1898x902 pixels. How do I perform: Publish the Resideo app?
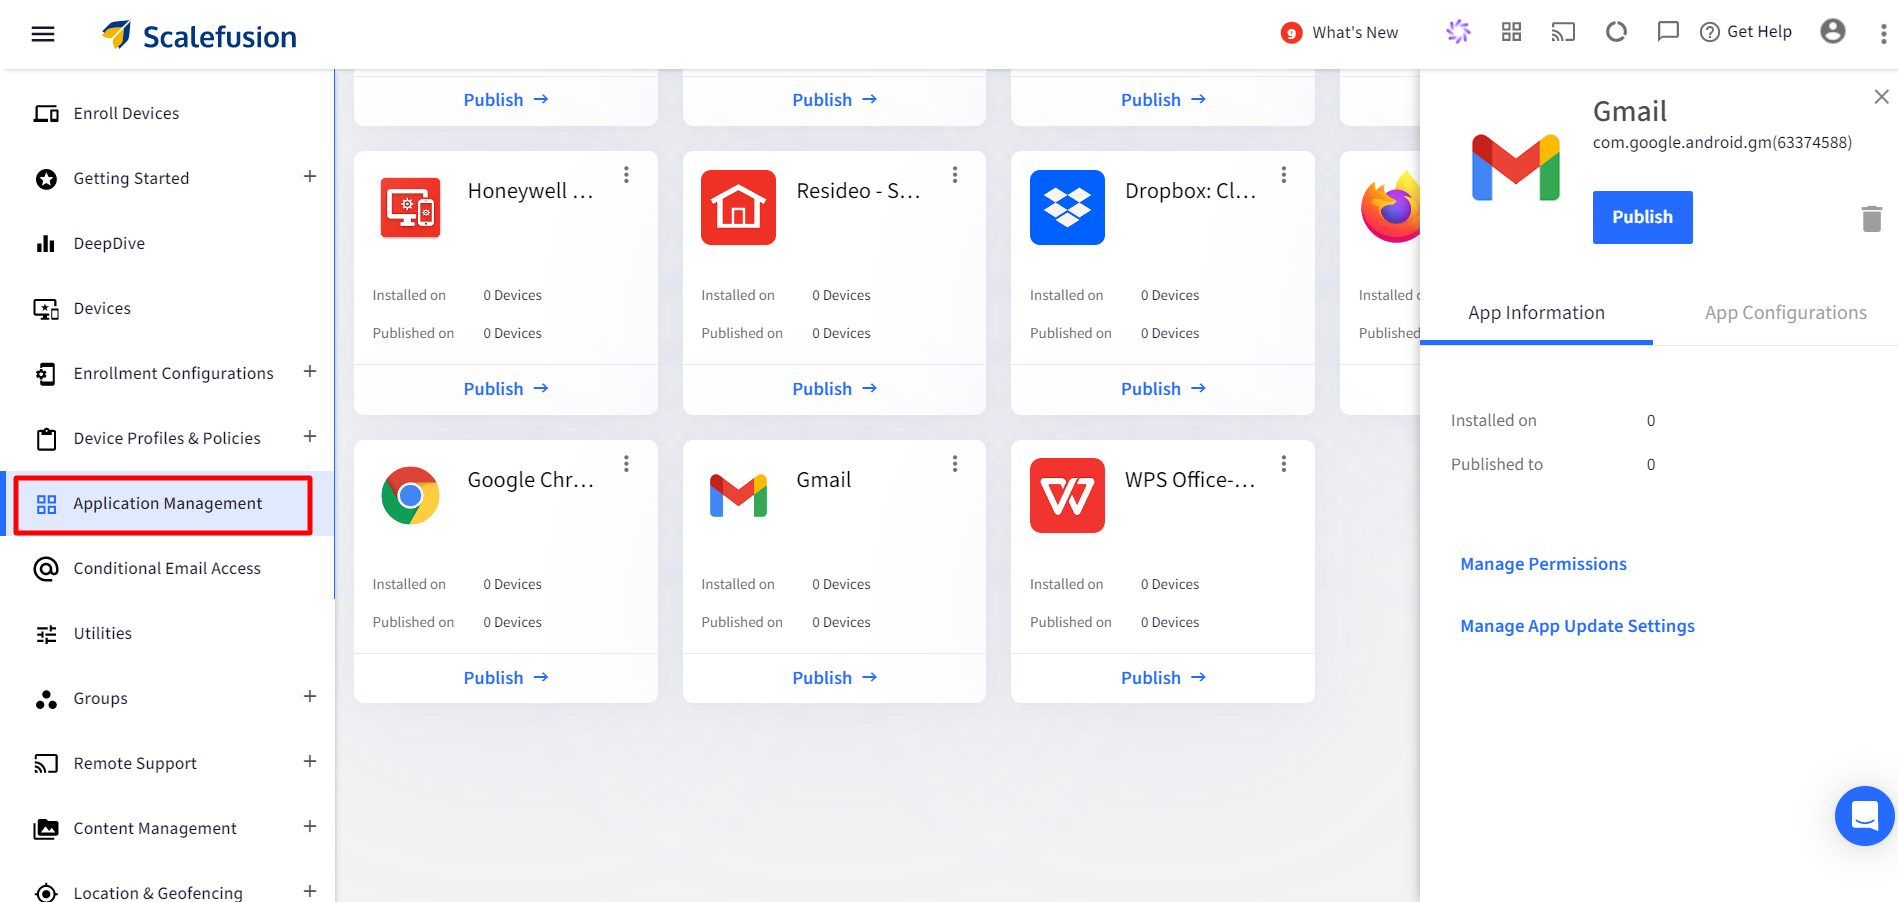[834, 389]
